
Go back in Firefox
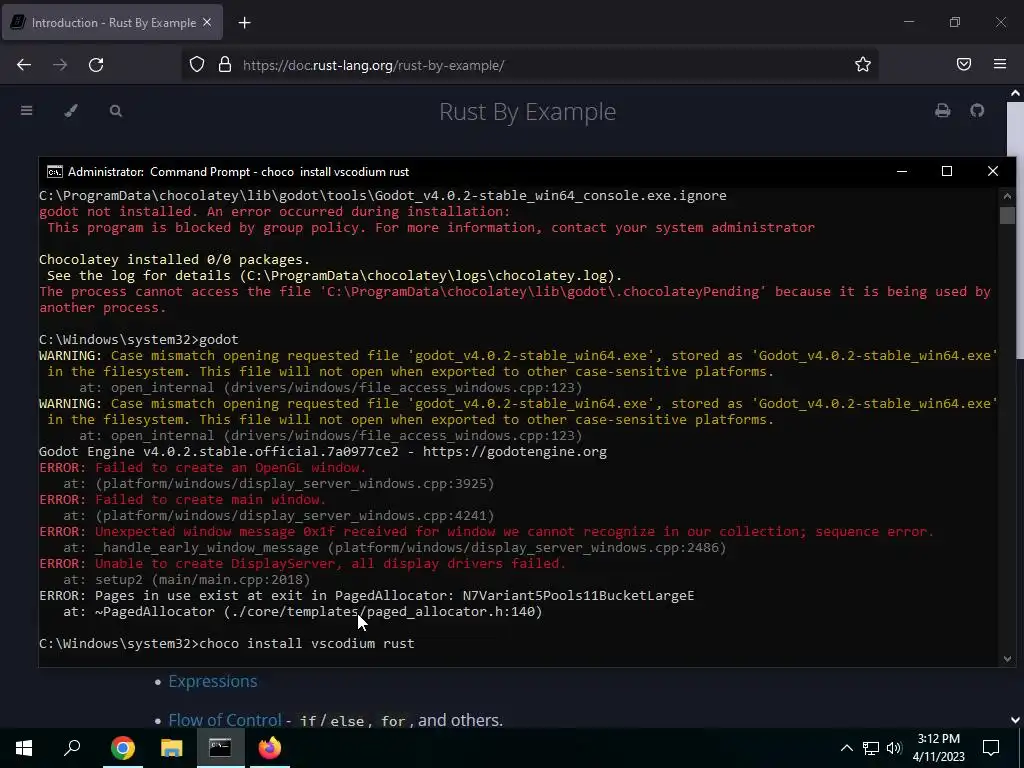pyautogui.click(x=24, y=65)
